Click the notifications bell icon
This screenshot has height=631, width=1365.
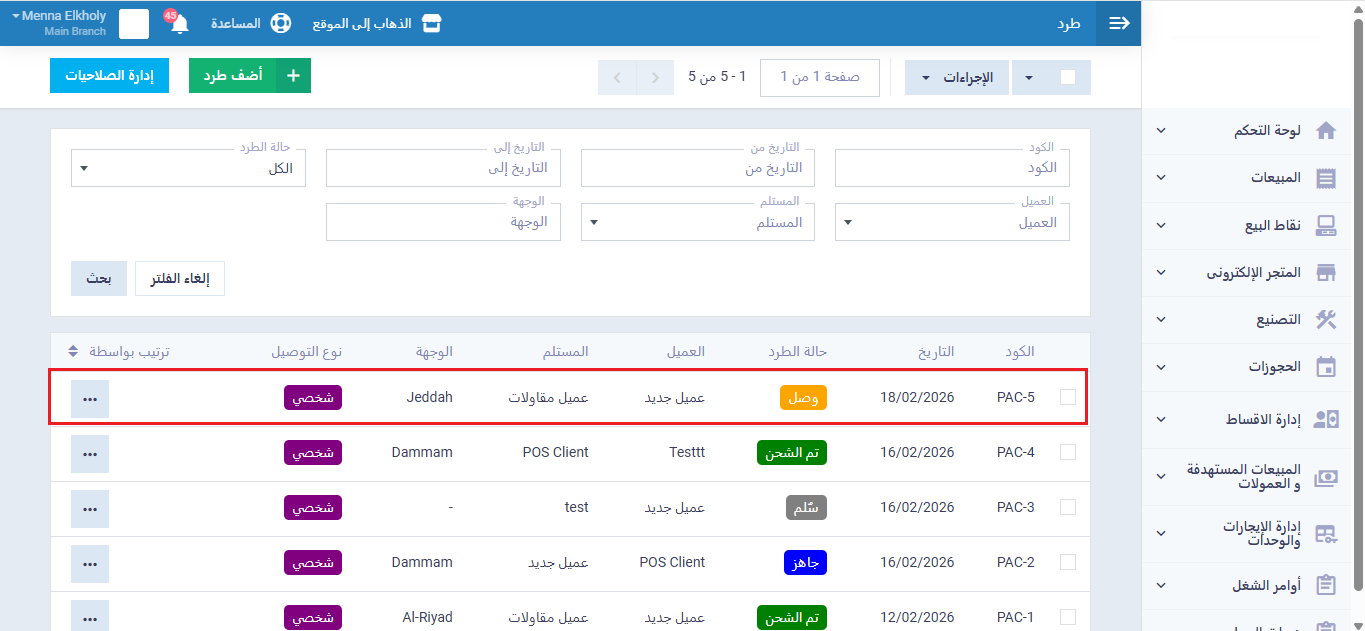pyautogui.click(x=180, y=24)
